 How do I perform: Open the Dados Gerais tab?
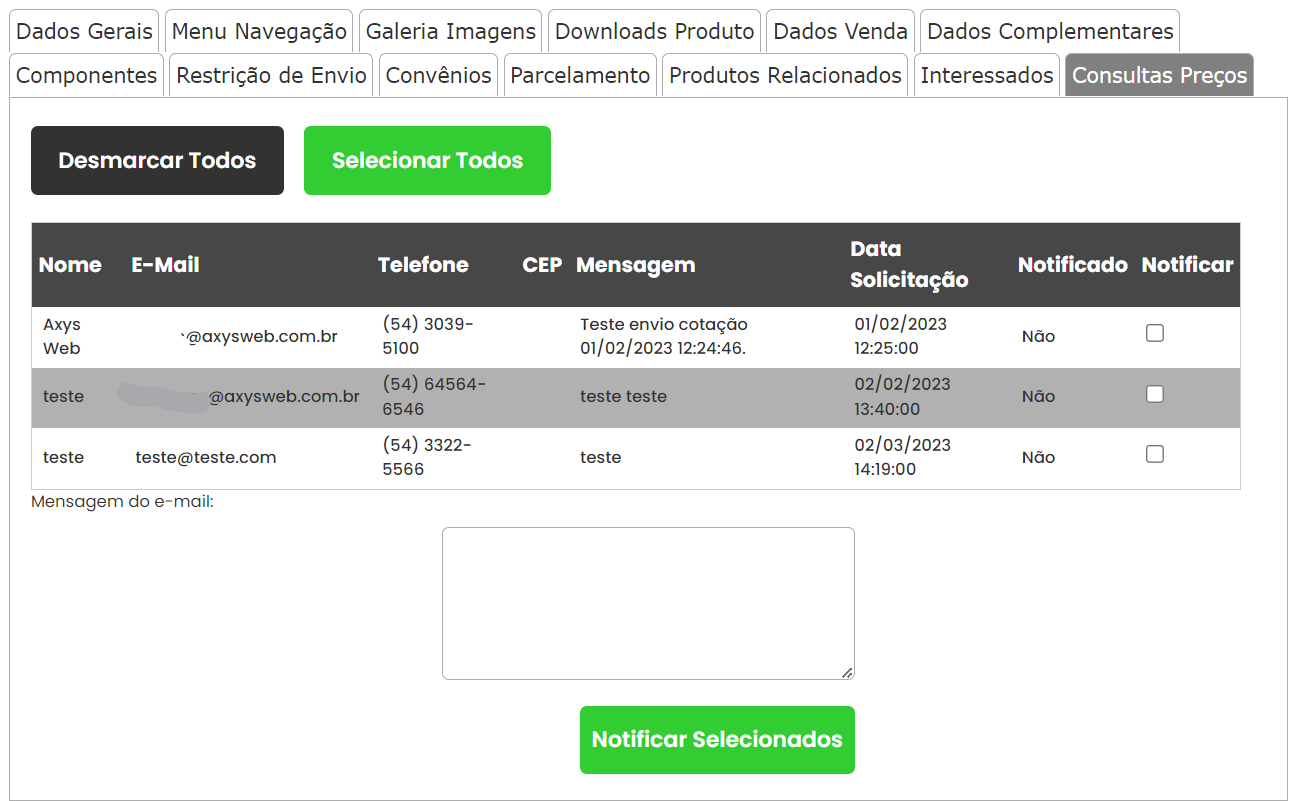pyautogui.click(x=85, y=31)
